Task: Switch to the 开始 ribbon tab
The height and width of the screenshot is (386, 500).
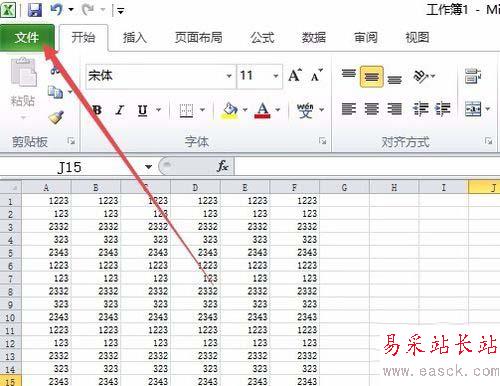Action: 83,37
